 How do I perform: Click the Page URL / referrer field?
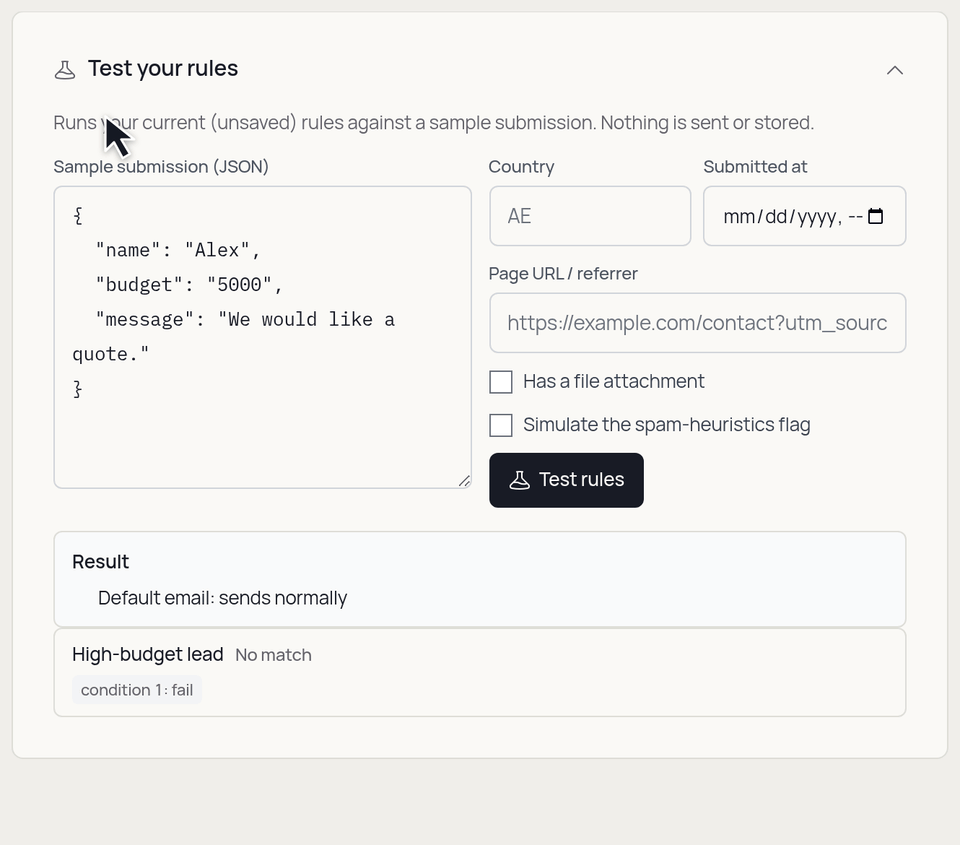[x=697, y=323]
